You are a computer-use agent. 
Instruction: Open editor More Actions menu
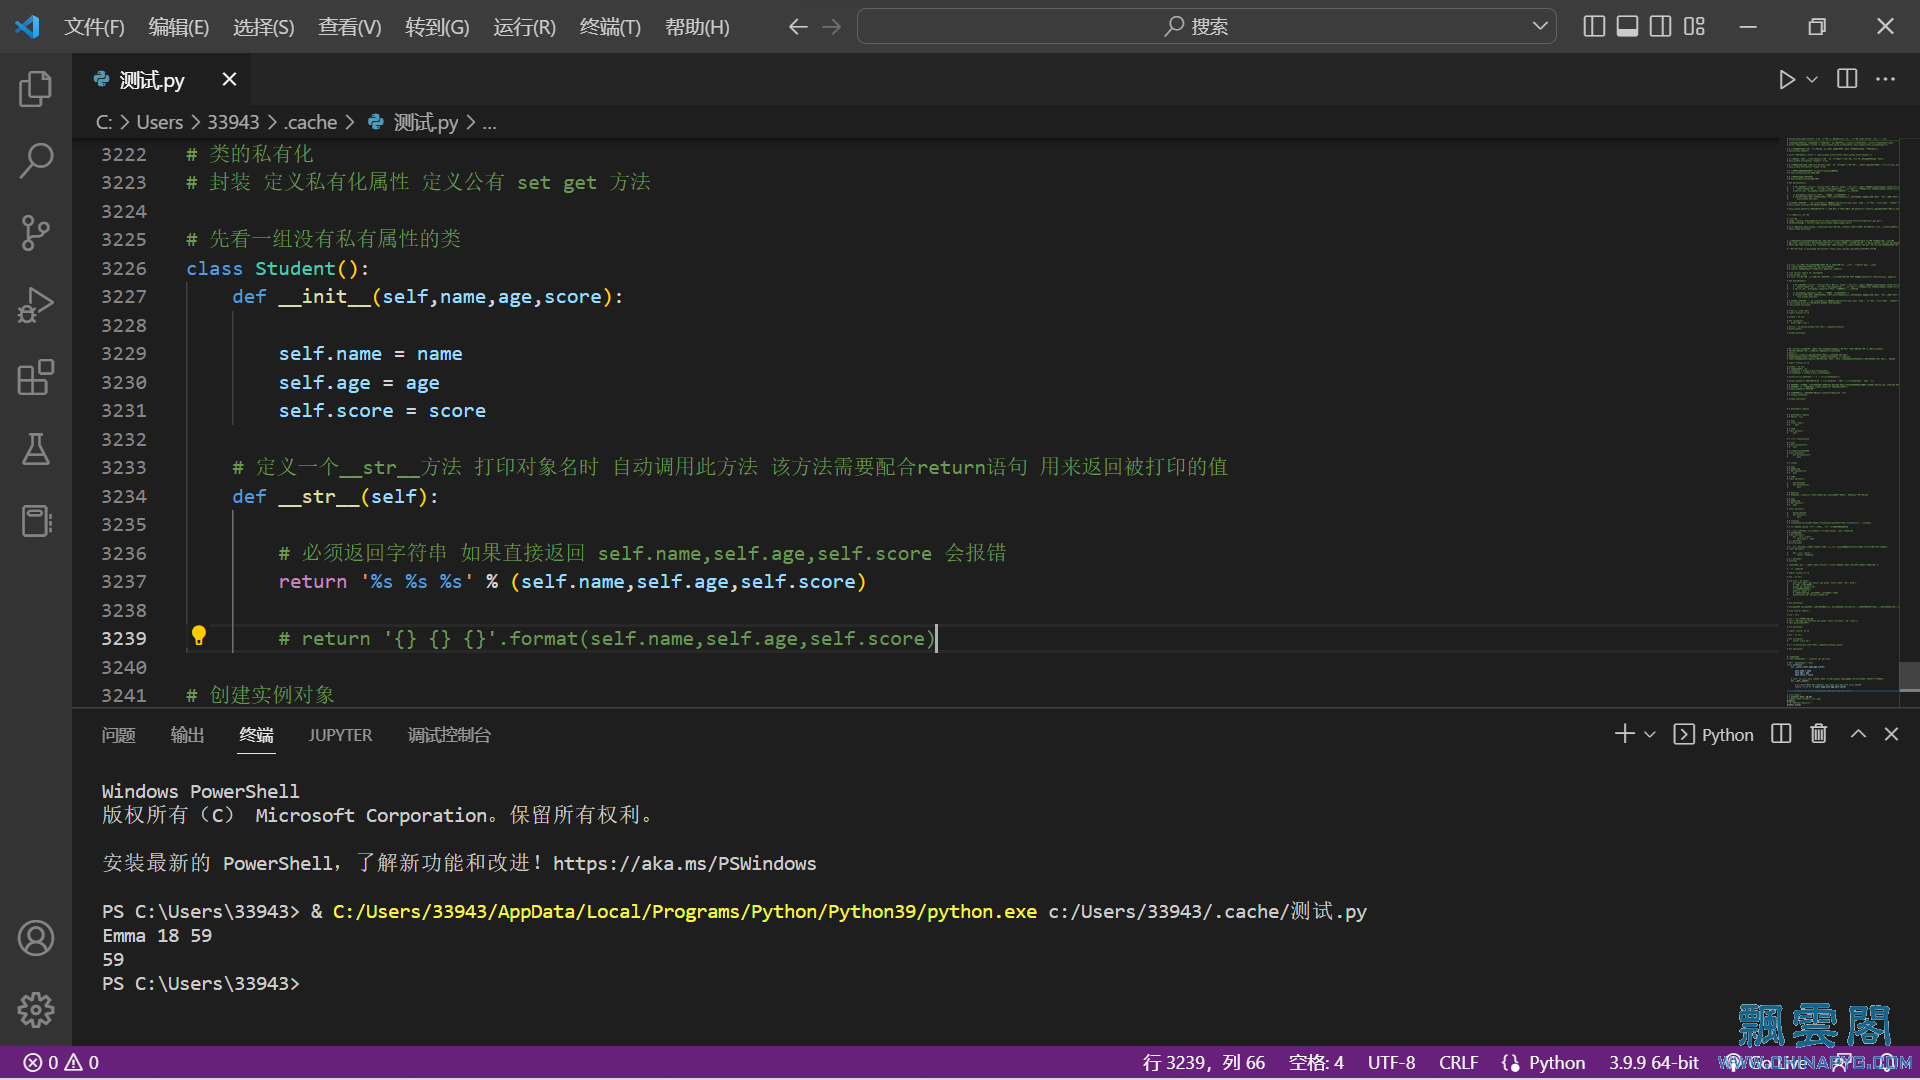pos(1885,79)
